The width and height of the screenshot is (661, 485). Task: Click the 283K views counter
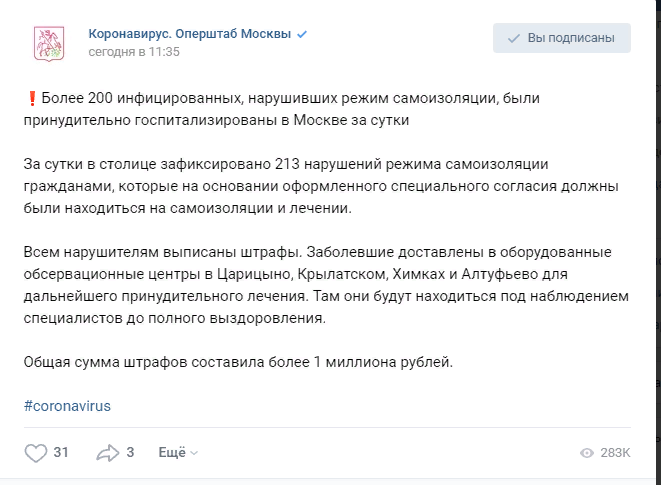coord(615,453)
